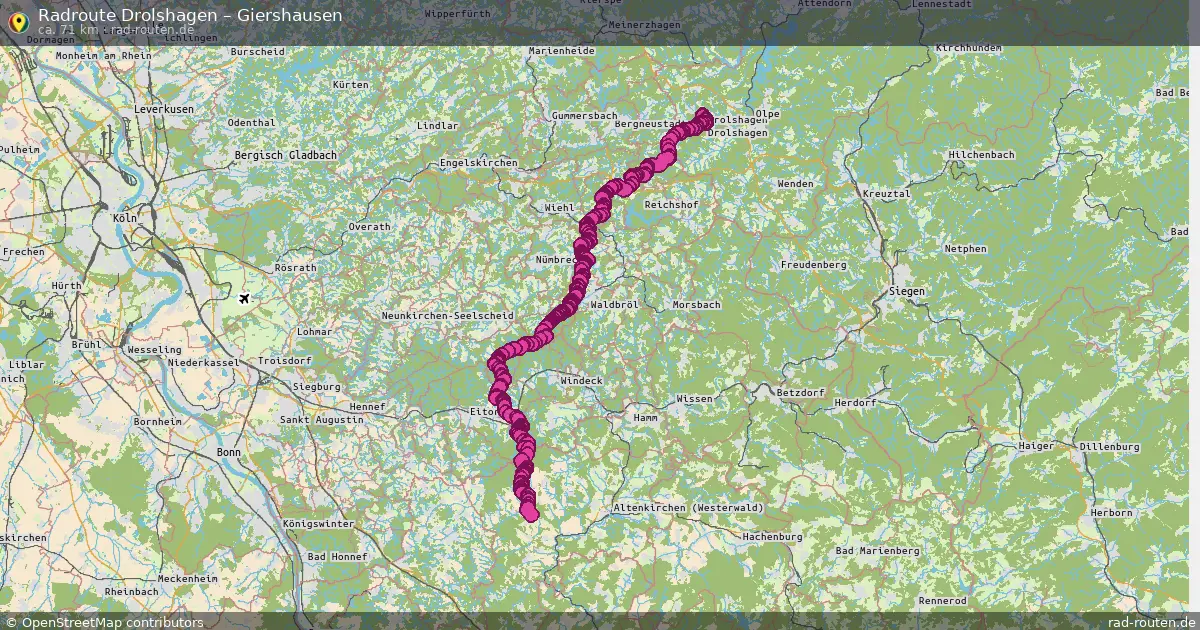This screenshot has width=1200, height=630.
Task: Click the route end marker near Giershausen
Action: coord(530,512)
